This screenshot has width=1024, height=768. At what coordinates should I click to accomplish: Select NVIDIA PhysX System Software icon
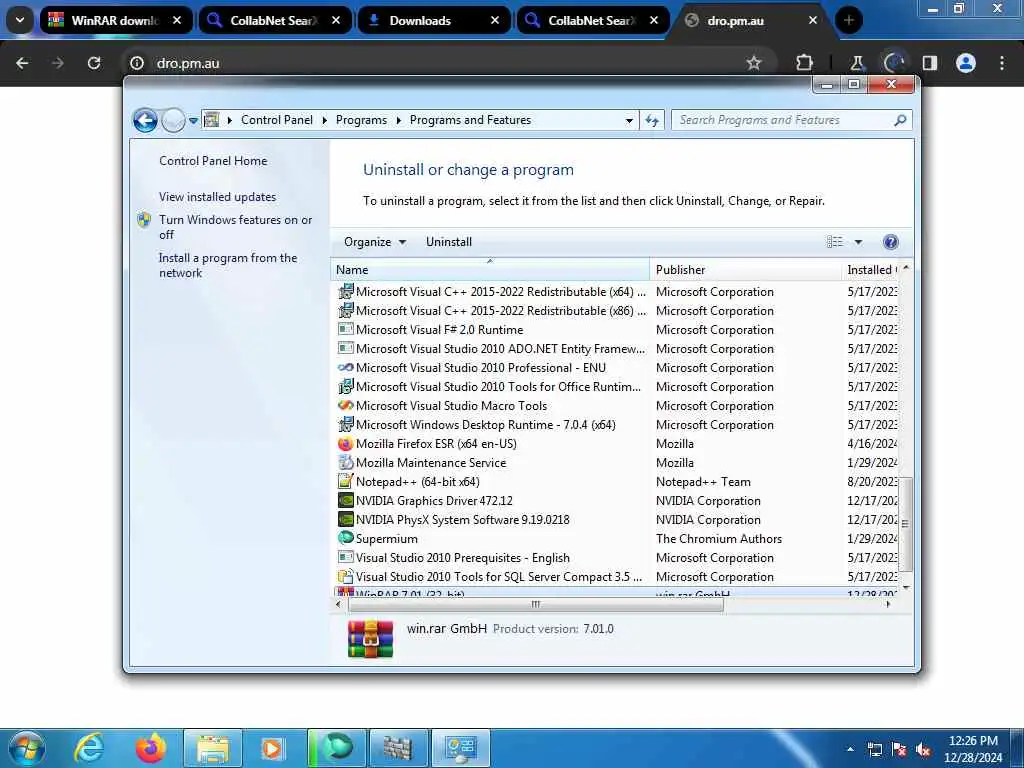tap(345, 519)
